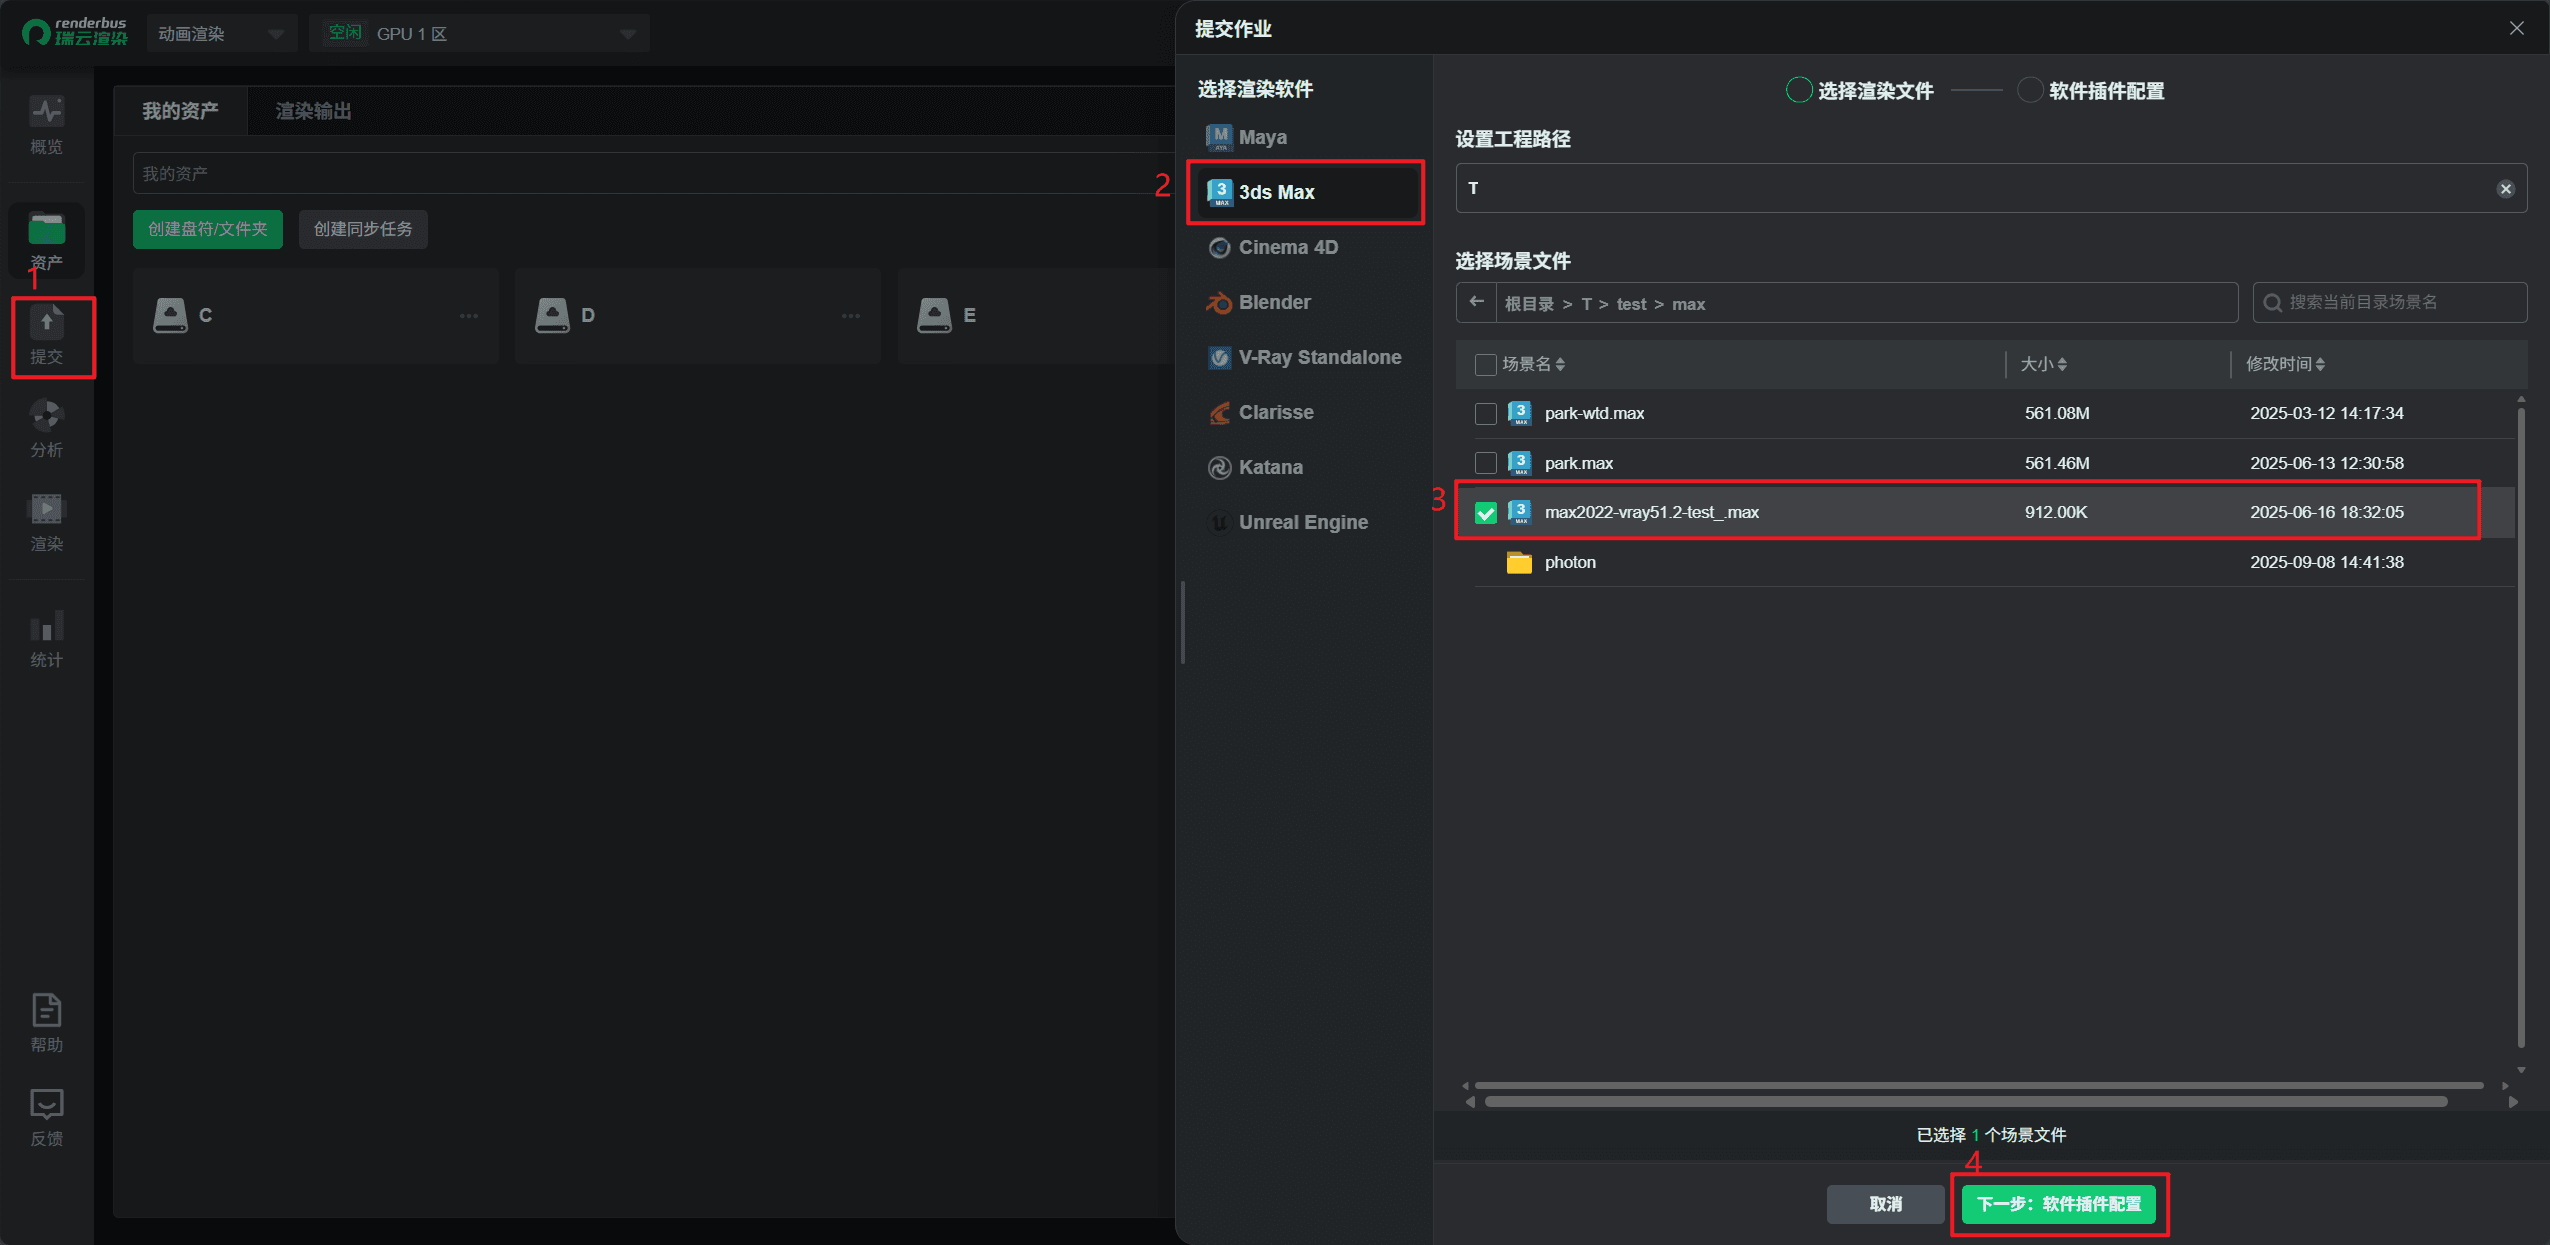Click the 创建同步任务 button
The width and height of the screenshot is (2550, 1245).
363,229
